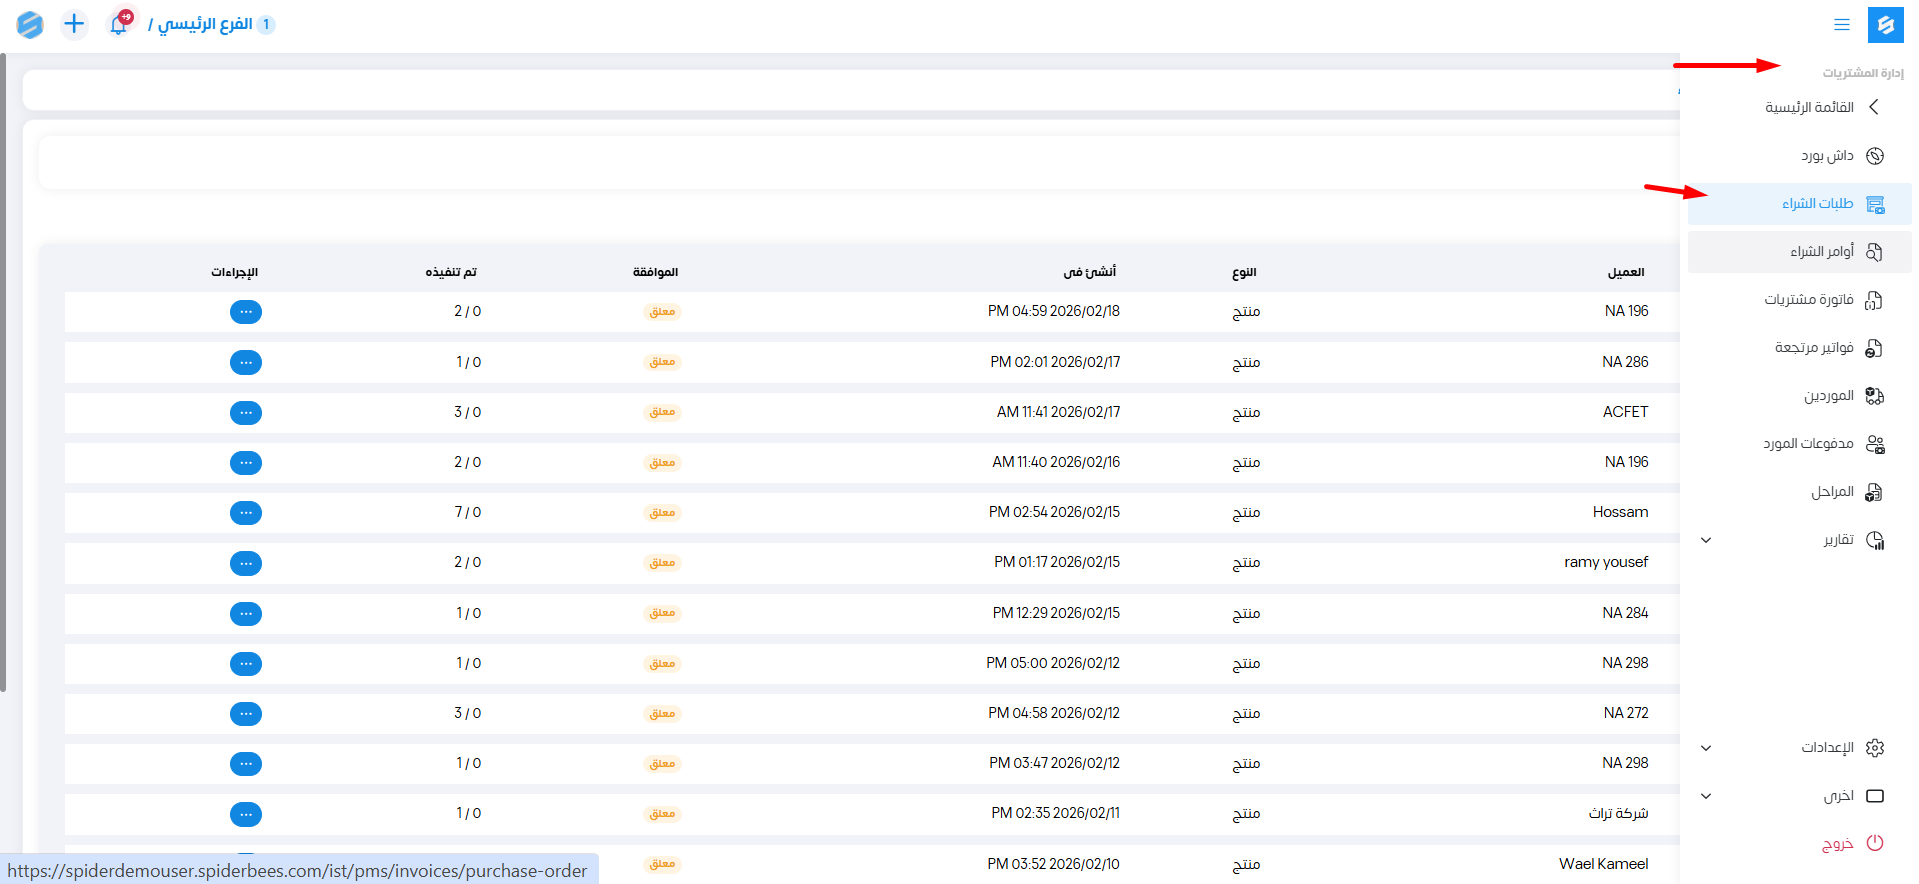Open المراحل stages menu item
This screenshot has width=1919, height=884.
pyautogui.click(x=1831, y=492)
